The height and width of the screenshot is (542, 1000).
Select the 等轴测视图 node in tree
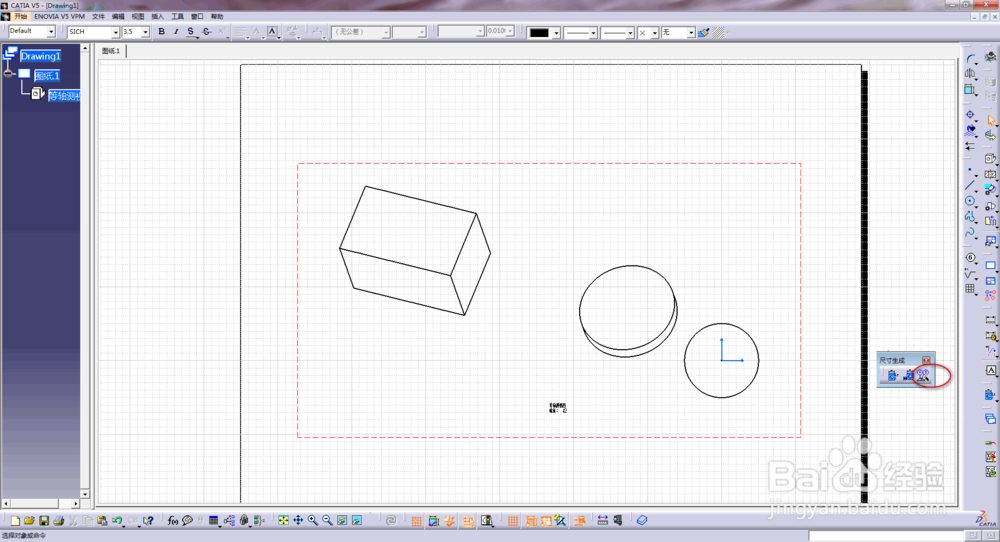pos(64,96)
